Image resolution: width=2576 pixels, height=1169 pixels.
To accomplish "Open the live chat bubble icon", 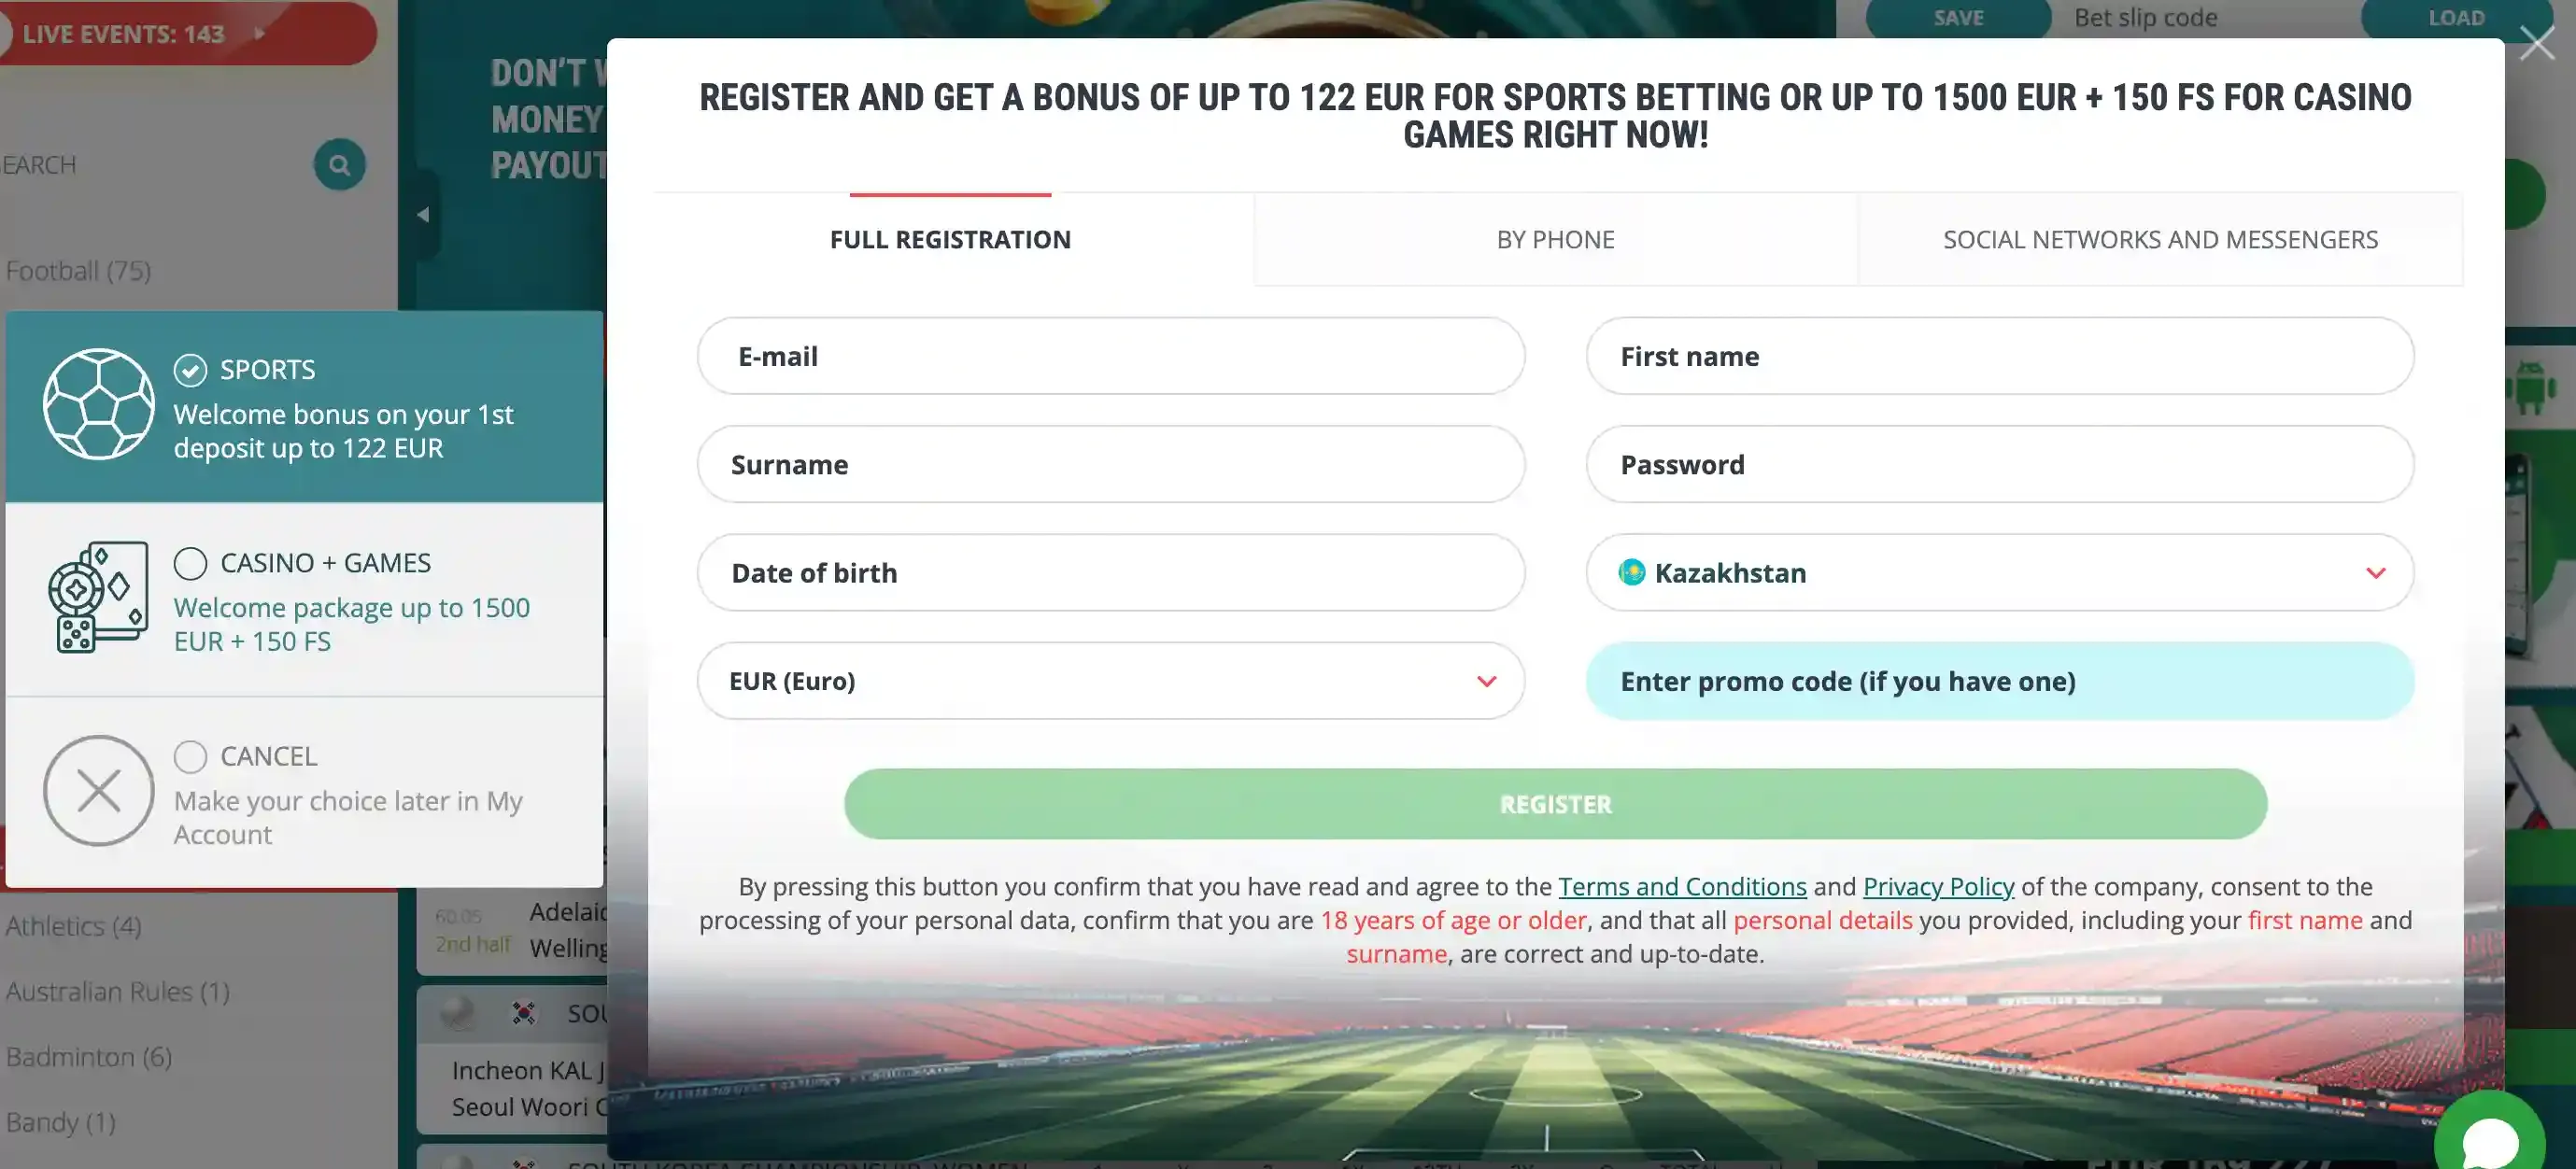I will [2490, 1140].
